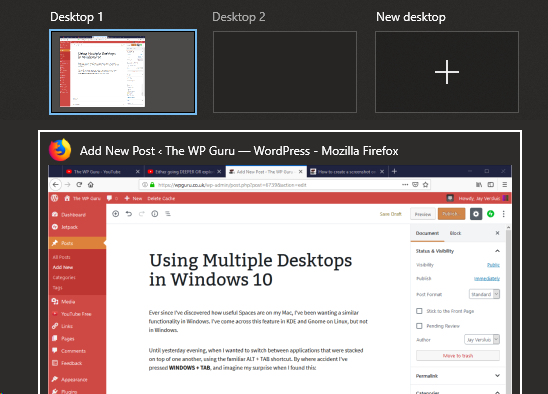Open a new browser tab with plus
Viewport: 548px width, 394px height.
394,171
